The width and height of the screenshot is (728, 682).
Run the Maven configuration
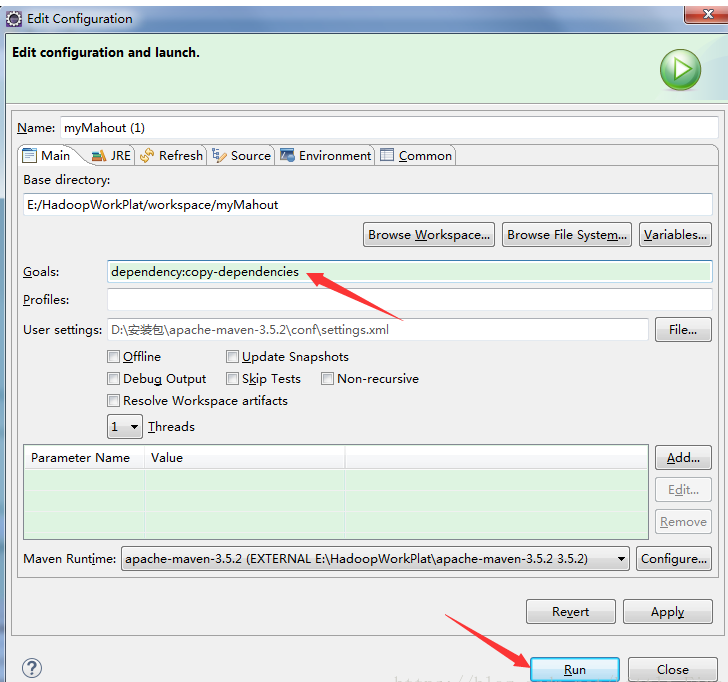(x=575, y=669)
